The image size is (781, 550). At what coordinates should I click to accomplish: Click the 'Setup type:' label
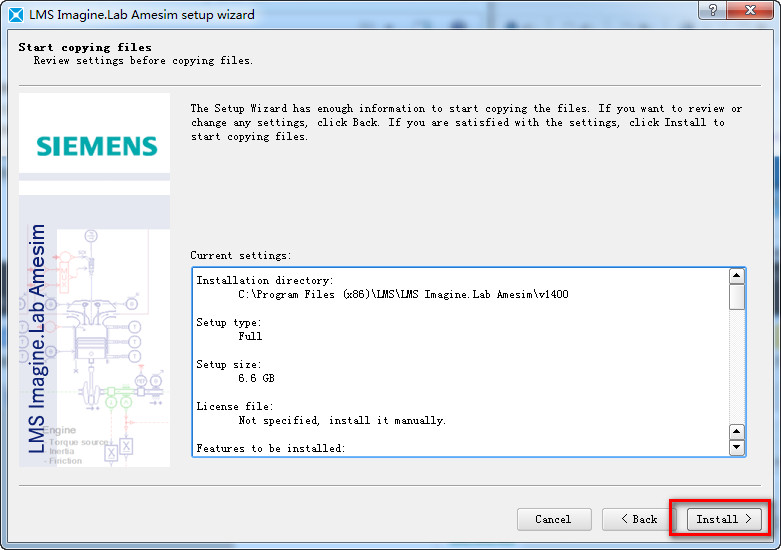[229, 322]
